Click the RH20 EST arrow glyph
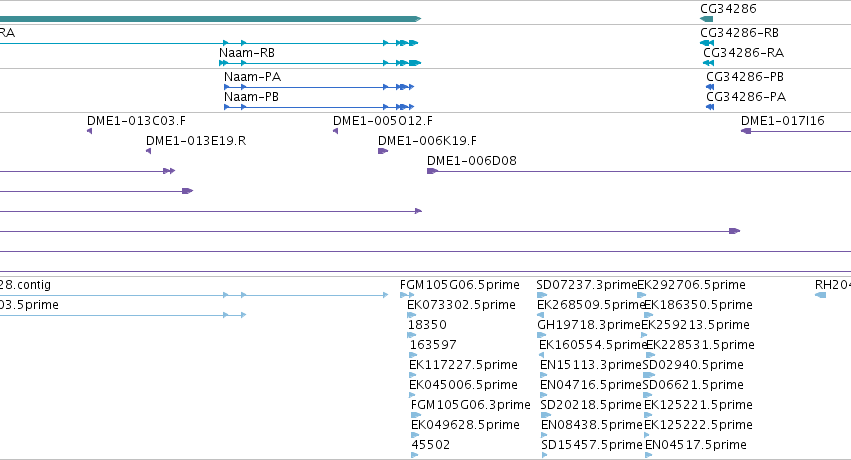This screenshot has height=460, width=851. tap(821, 295)
